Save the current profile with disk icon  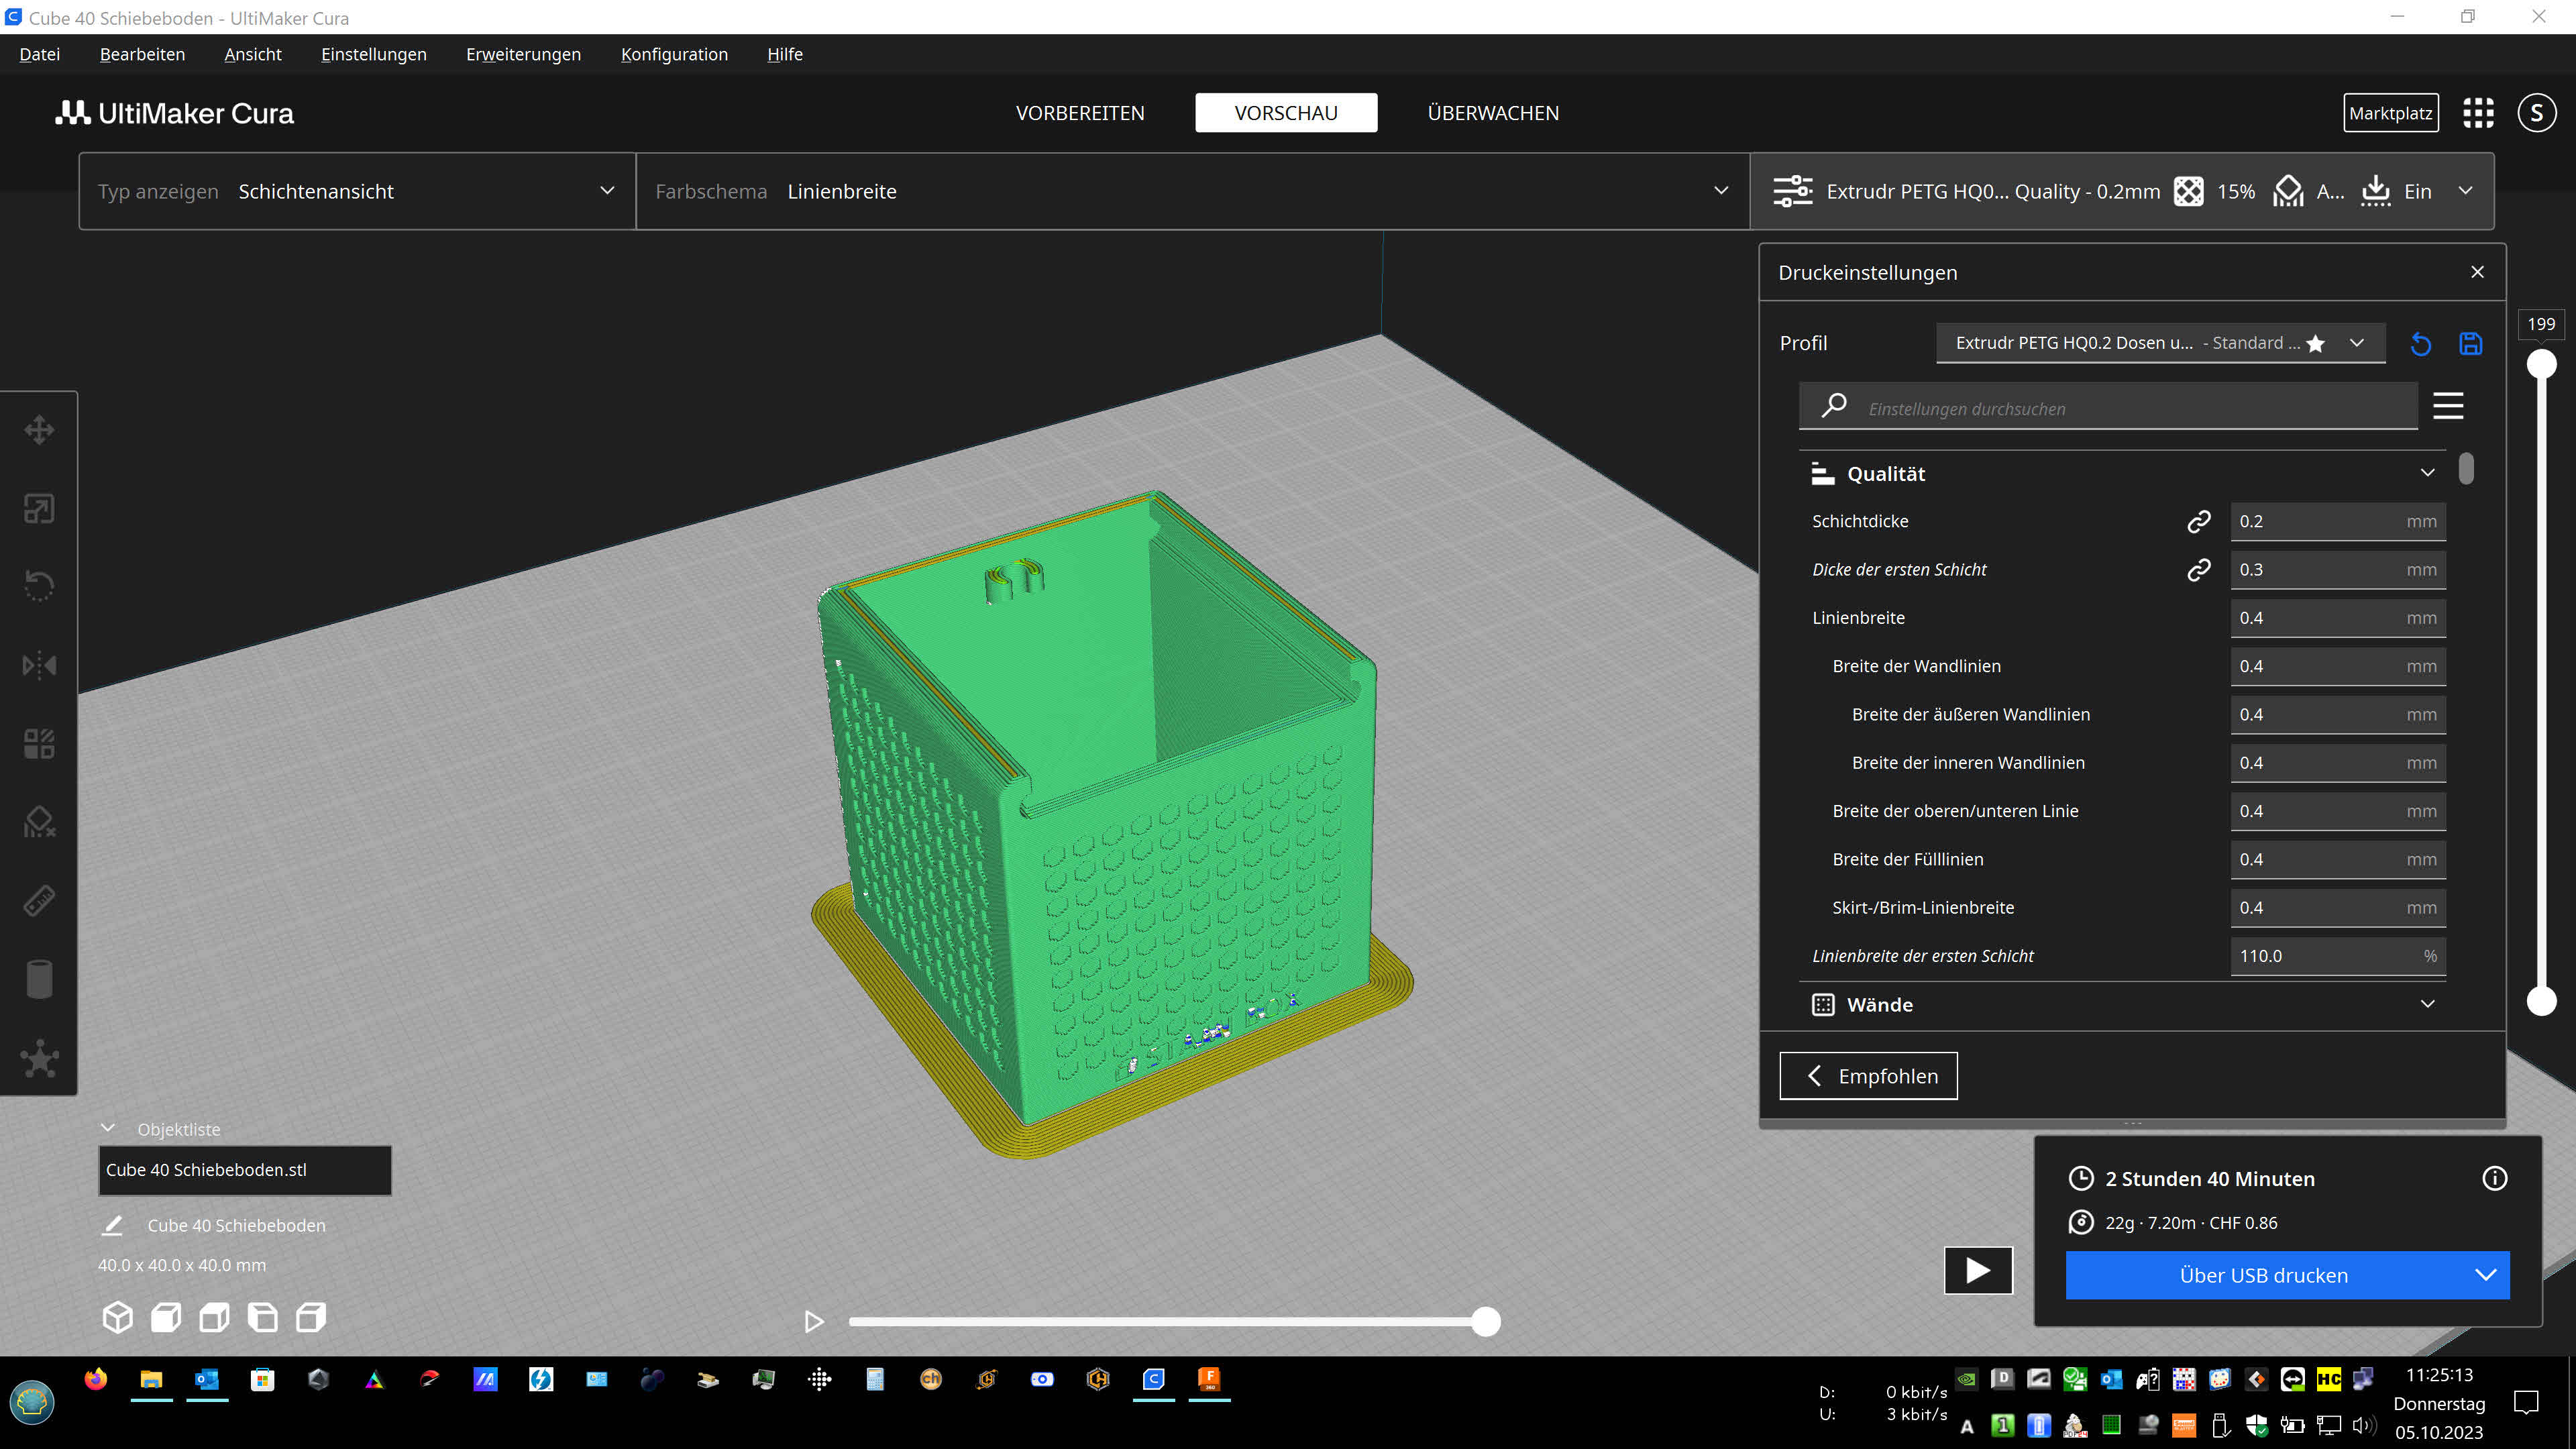[x=2470, y=344]
